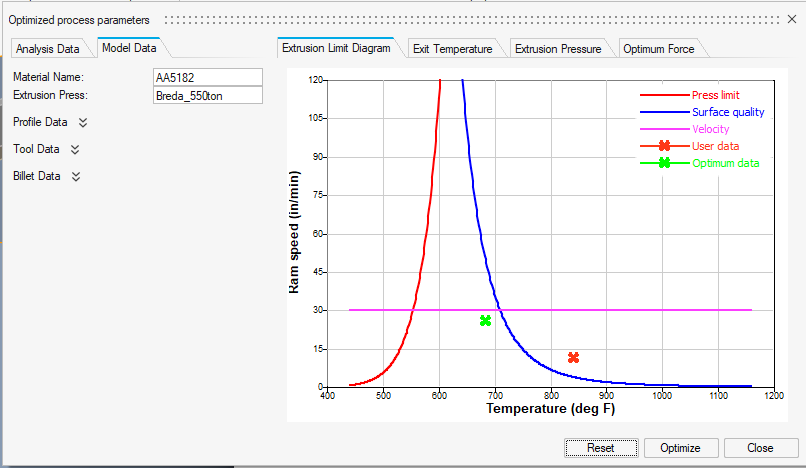This screenshot has width=806, height=468.
Task: Open the Extrusion Limit Diagram tab
Action: 336,48
